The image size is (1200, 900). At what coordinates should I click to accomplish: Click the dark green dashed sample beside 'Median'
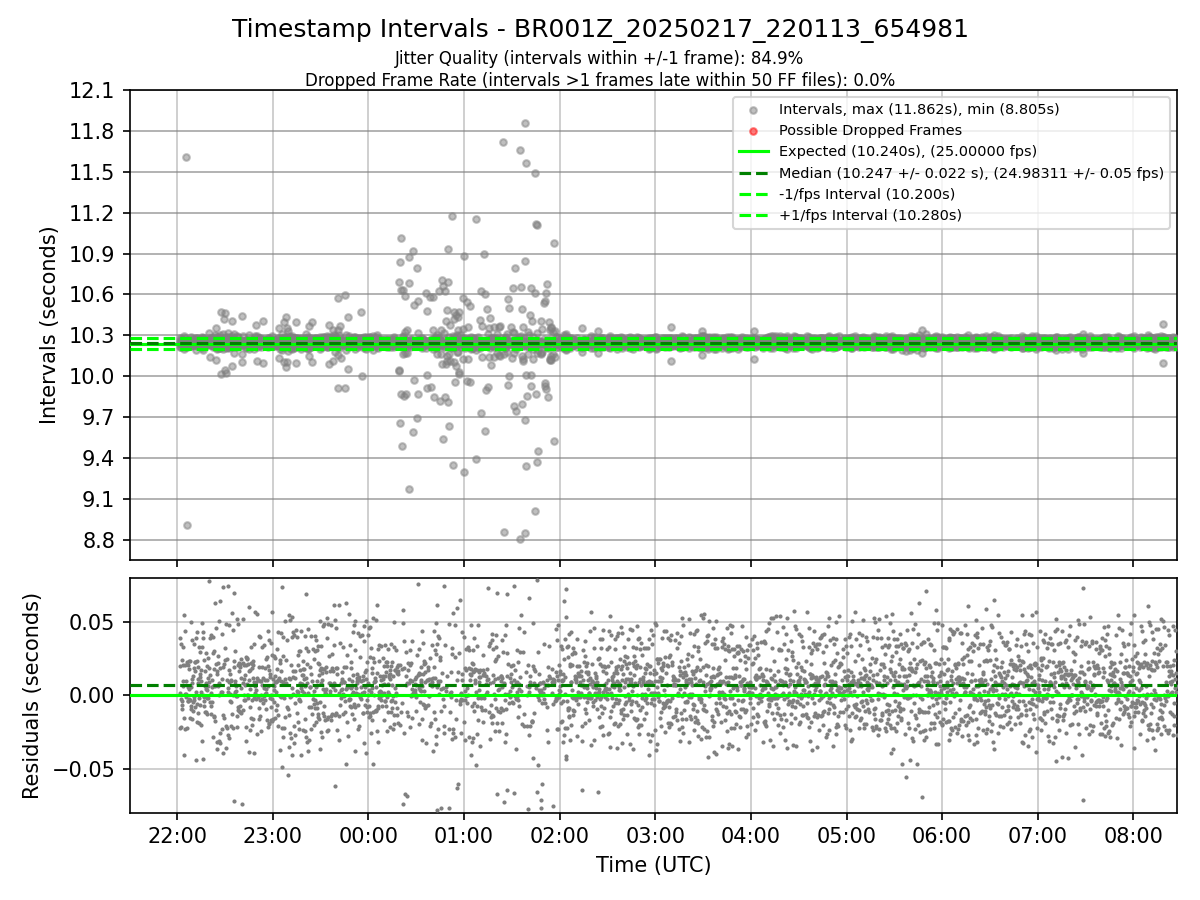pyautogui.click(x=753, y=172)
